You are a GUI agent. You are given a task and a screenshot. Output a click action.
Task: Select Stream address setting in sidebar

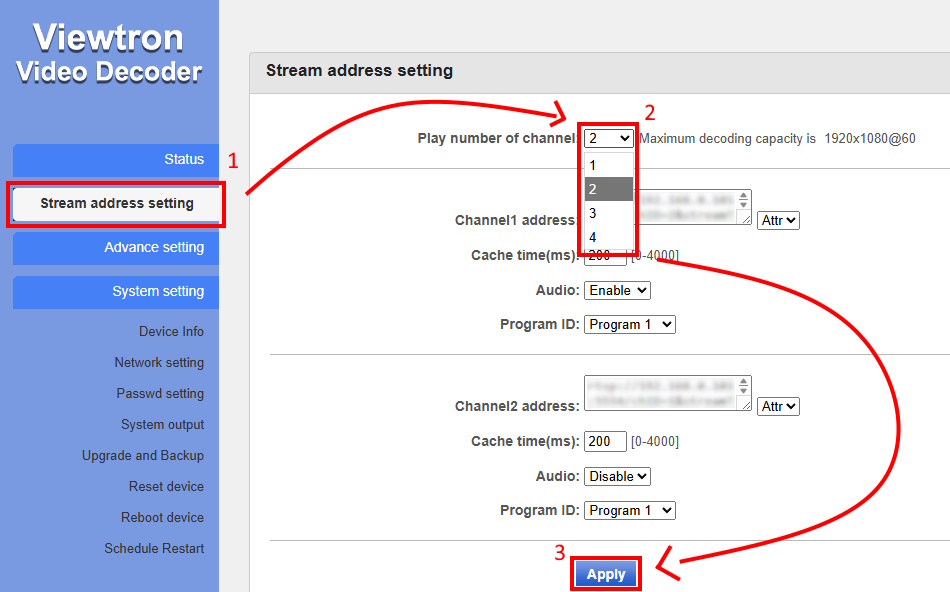point(116,204)
